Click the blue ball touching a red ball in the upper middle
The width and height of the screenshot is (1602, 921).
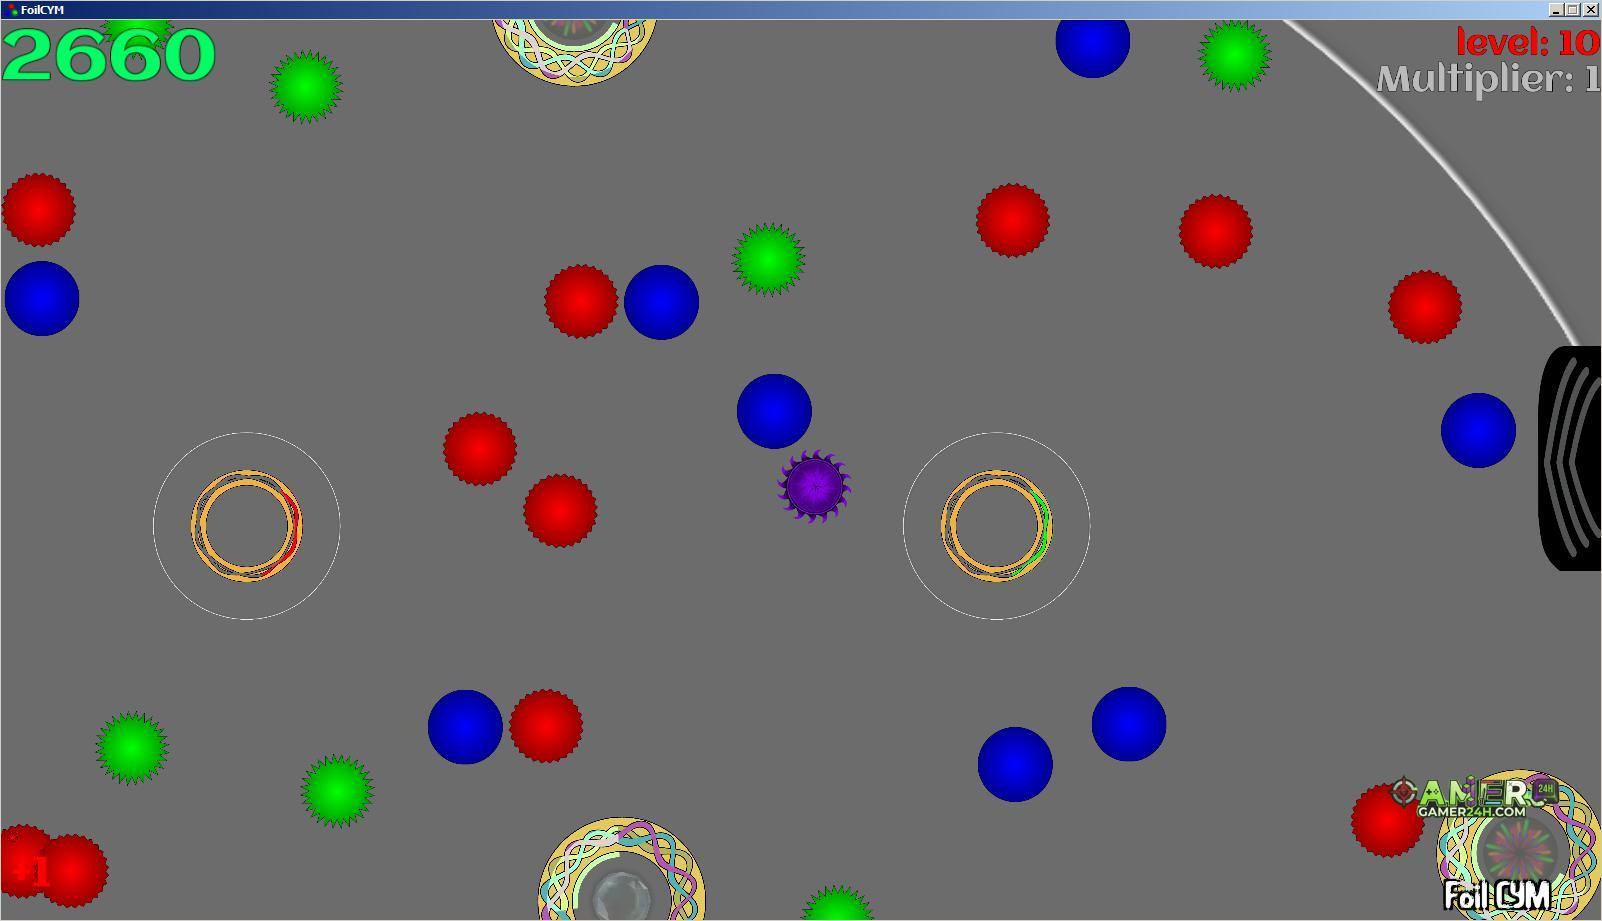[661, 302]
